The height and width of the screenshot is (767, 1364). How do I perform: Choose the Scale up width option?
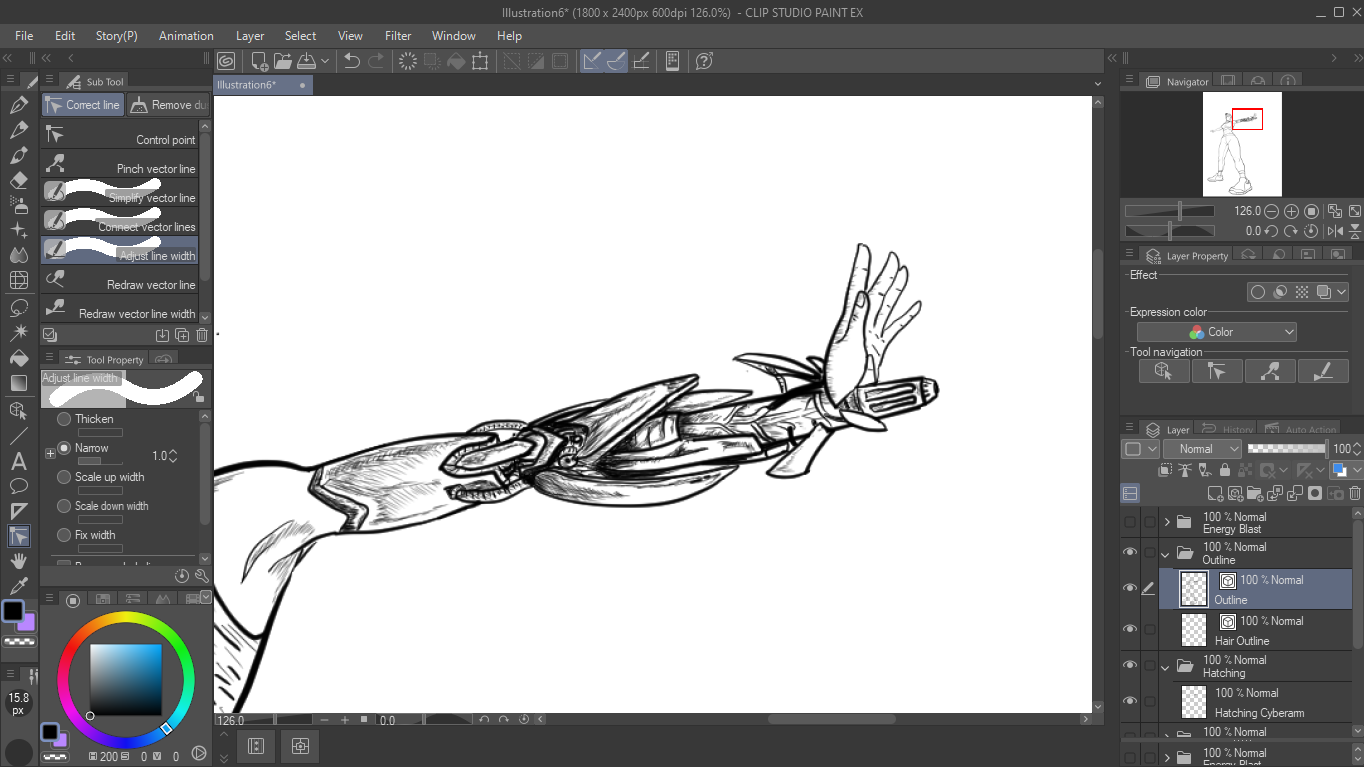click(x=64, y=477)
